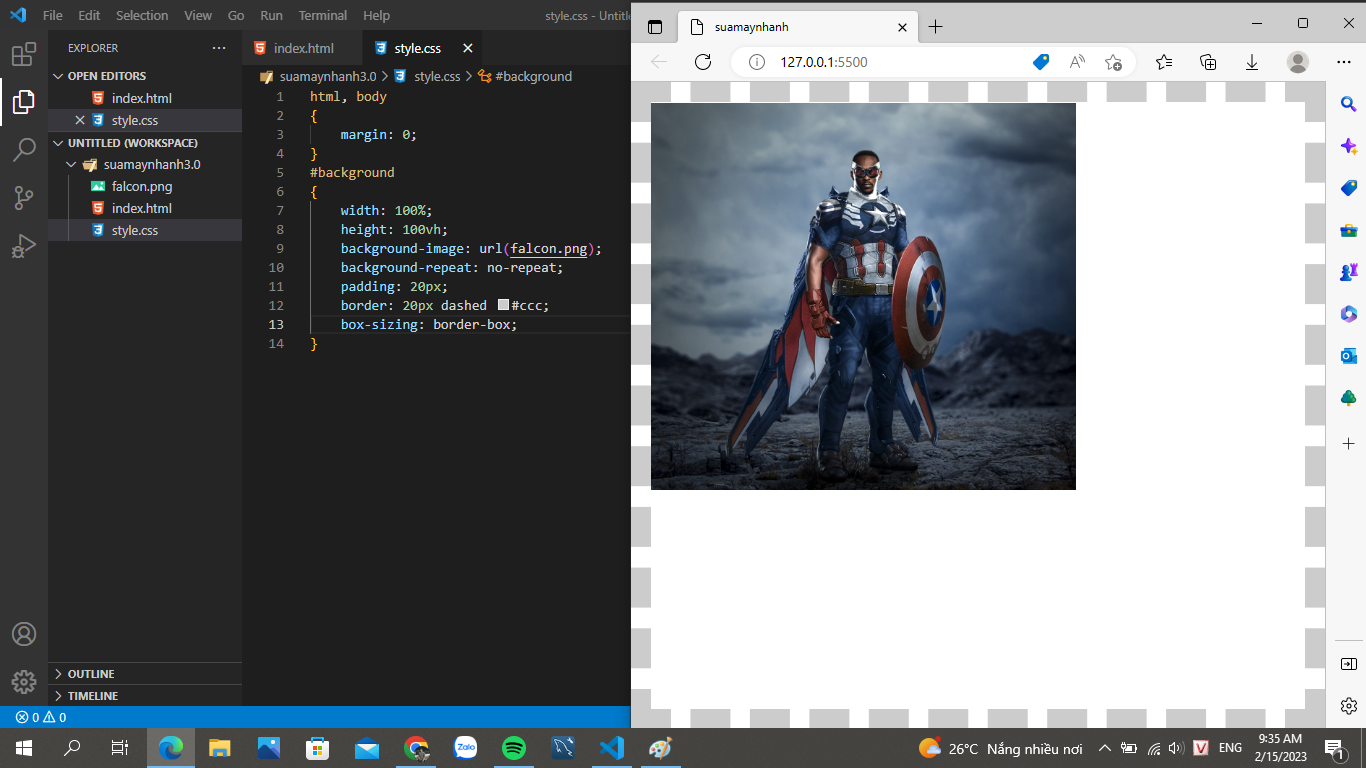Open Search view in activity bar

coord(24,150)
